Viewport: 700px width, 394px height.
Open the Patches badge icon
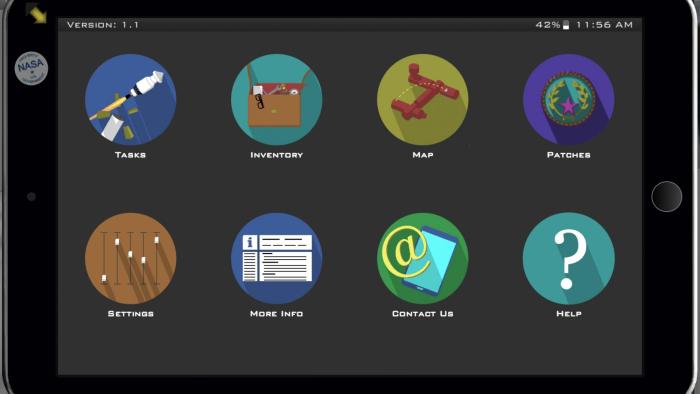568,100
